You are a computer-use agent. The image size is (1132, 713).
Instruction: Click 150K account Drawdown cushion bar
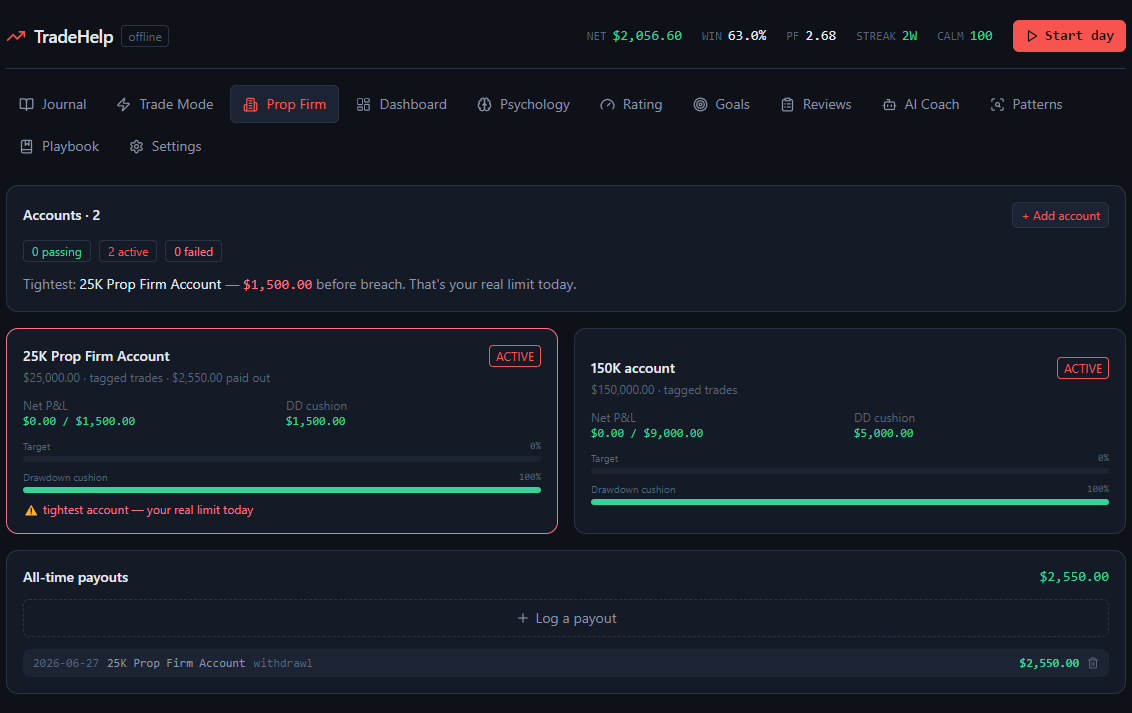(x=850, y=502)
